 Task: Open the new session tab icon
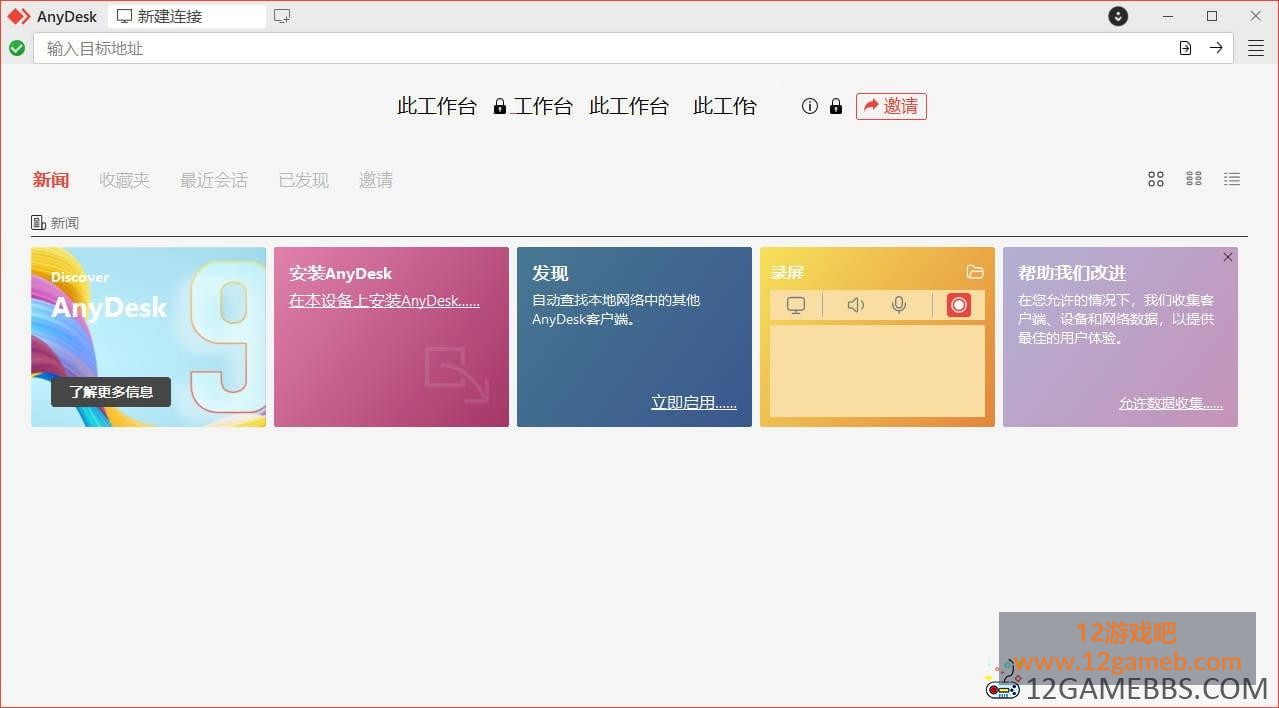tap(282, 16)
